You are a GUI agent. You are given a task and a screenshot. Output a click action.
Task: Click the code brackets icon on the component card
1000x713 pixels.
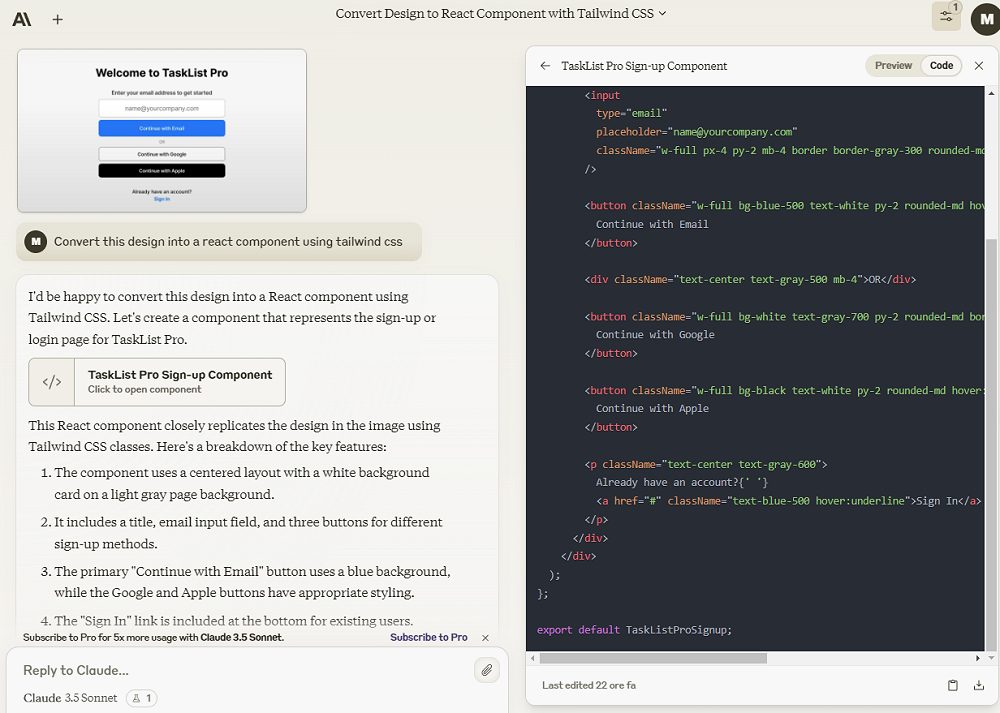[x=52, y=382]
